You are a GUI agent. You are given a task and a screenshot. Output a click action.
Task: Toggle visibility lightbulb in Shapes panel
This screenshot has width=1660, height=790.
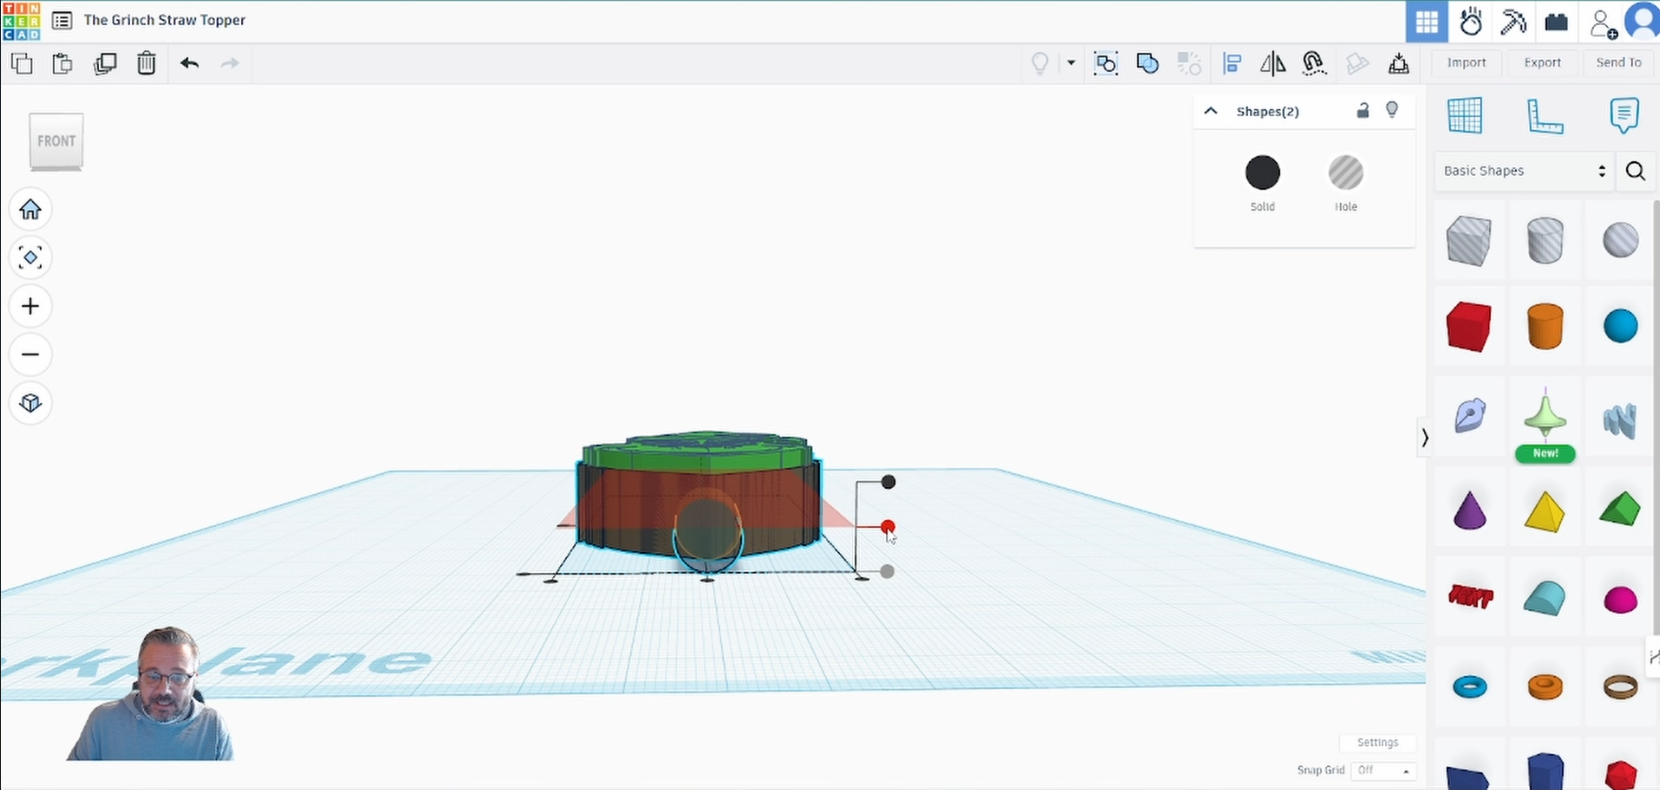pyautogui.click(x=1392, y=110)
